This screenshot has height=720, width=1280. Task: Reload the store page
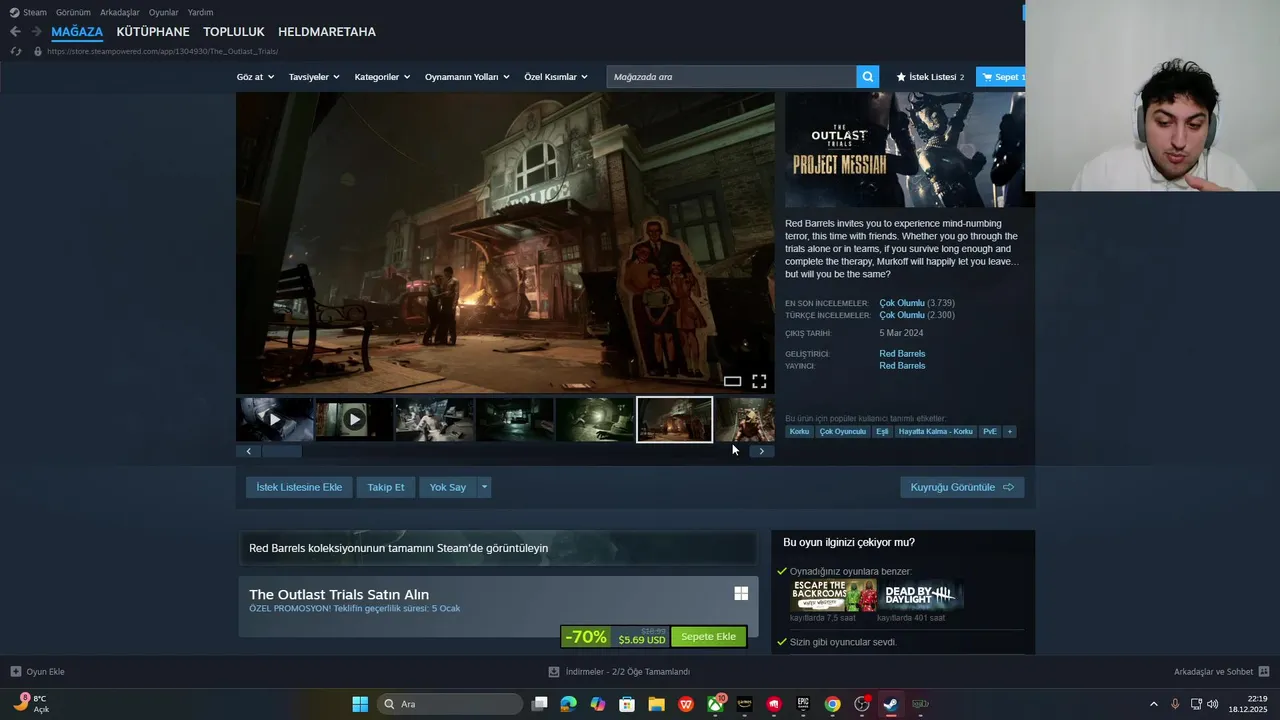(16, 51)
